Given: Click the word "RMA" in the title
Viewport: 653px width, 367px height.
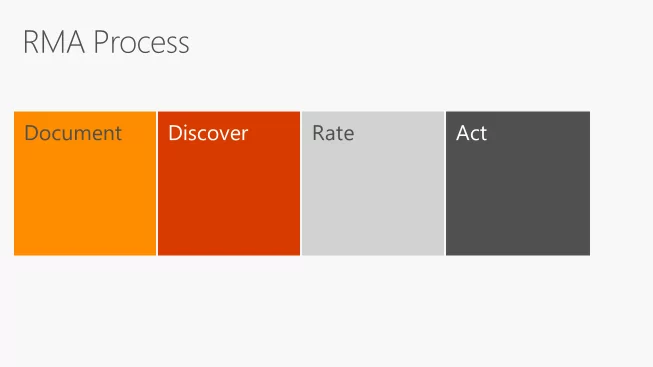Looking at the screenshot, I should click(x=54, y=42).
